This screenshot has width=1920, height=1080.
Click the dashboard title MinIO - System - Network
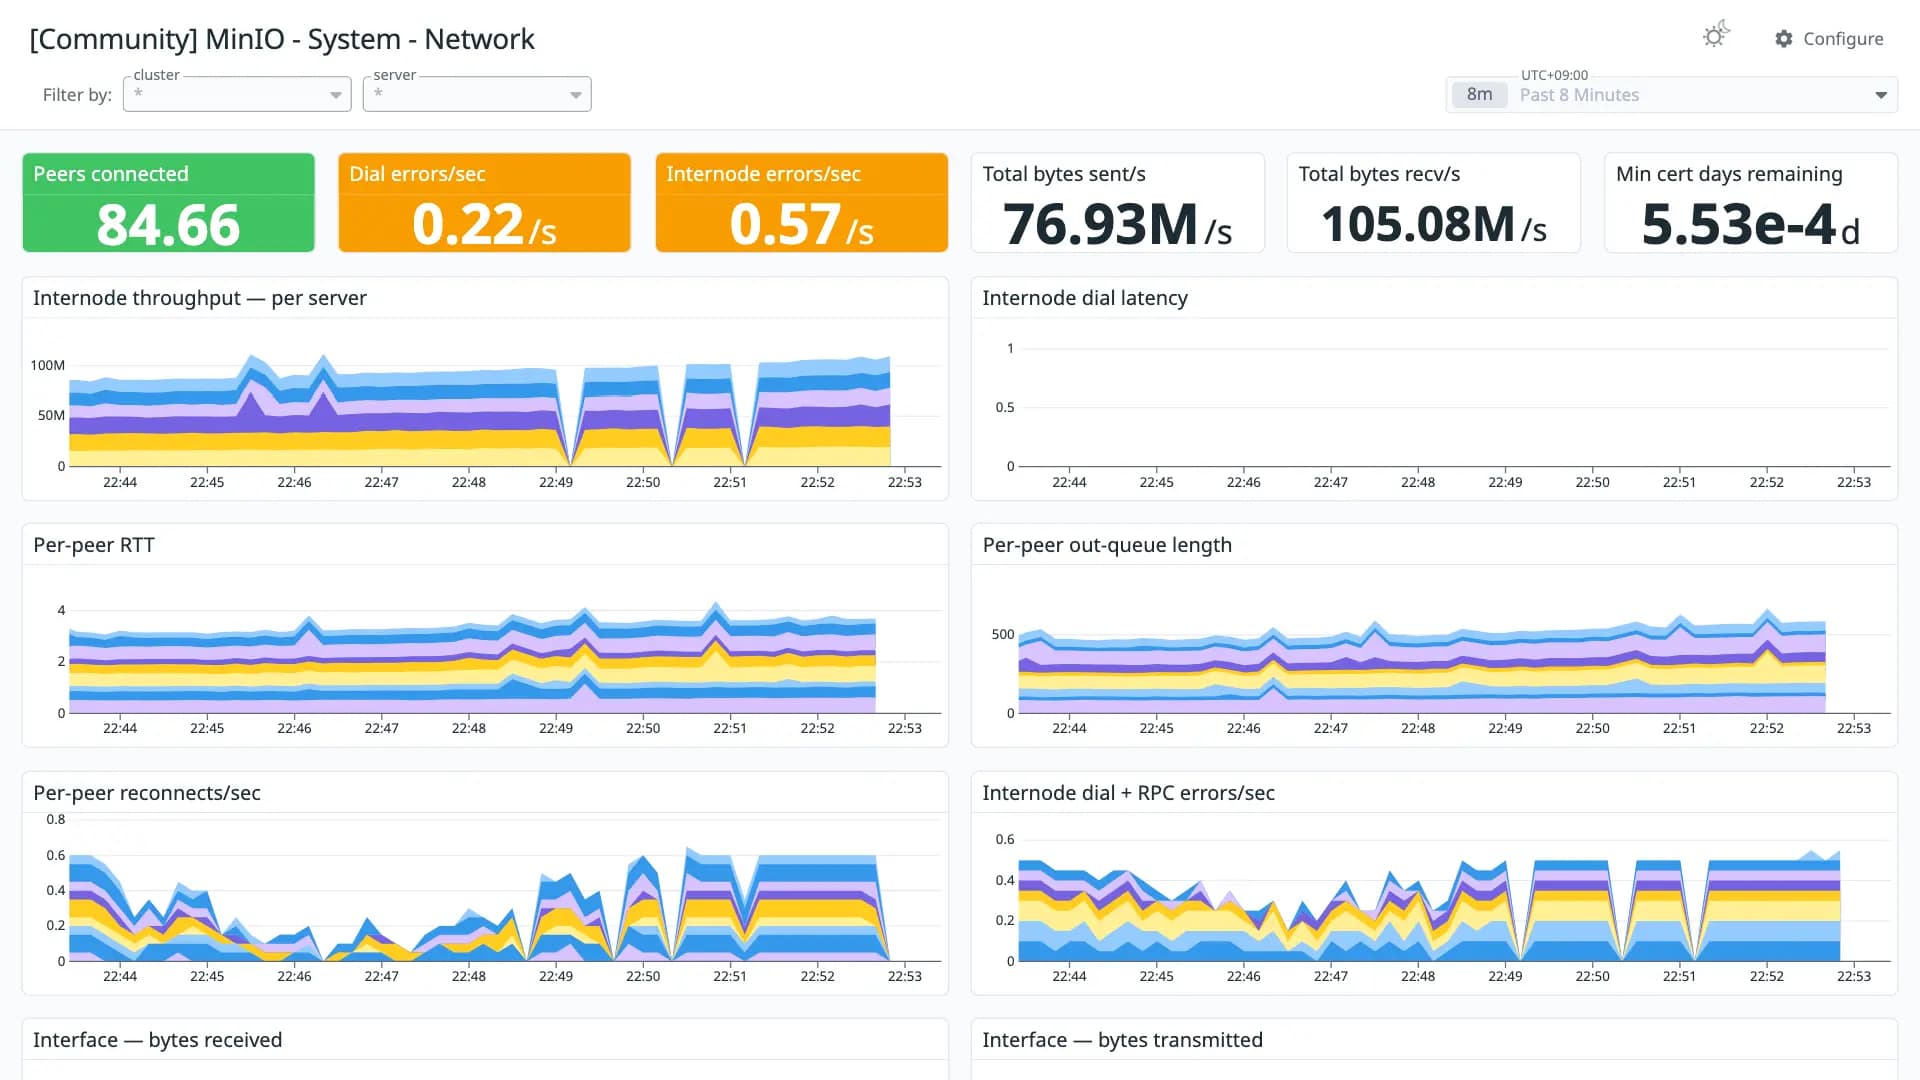click(282, 39)
